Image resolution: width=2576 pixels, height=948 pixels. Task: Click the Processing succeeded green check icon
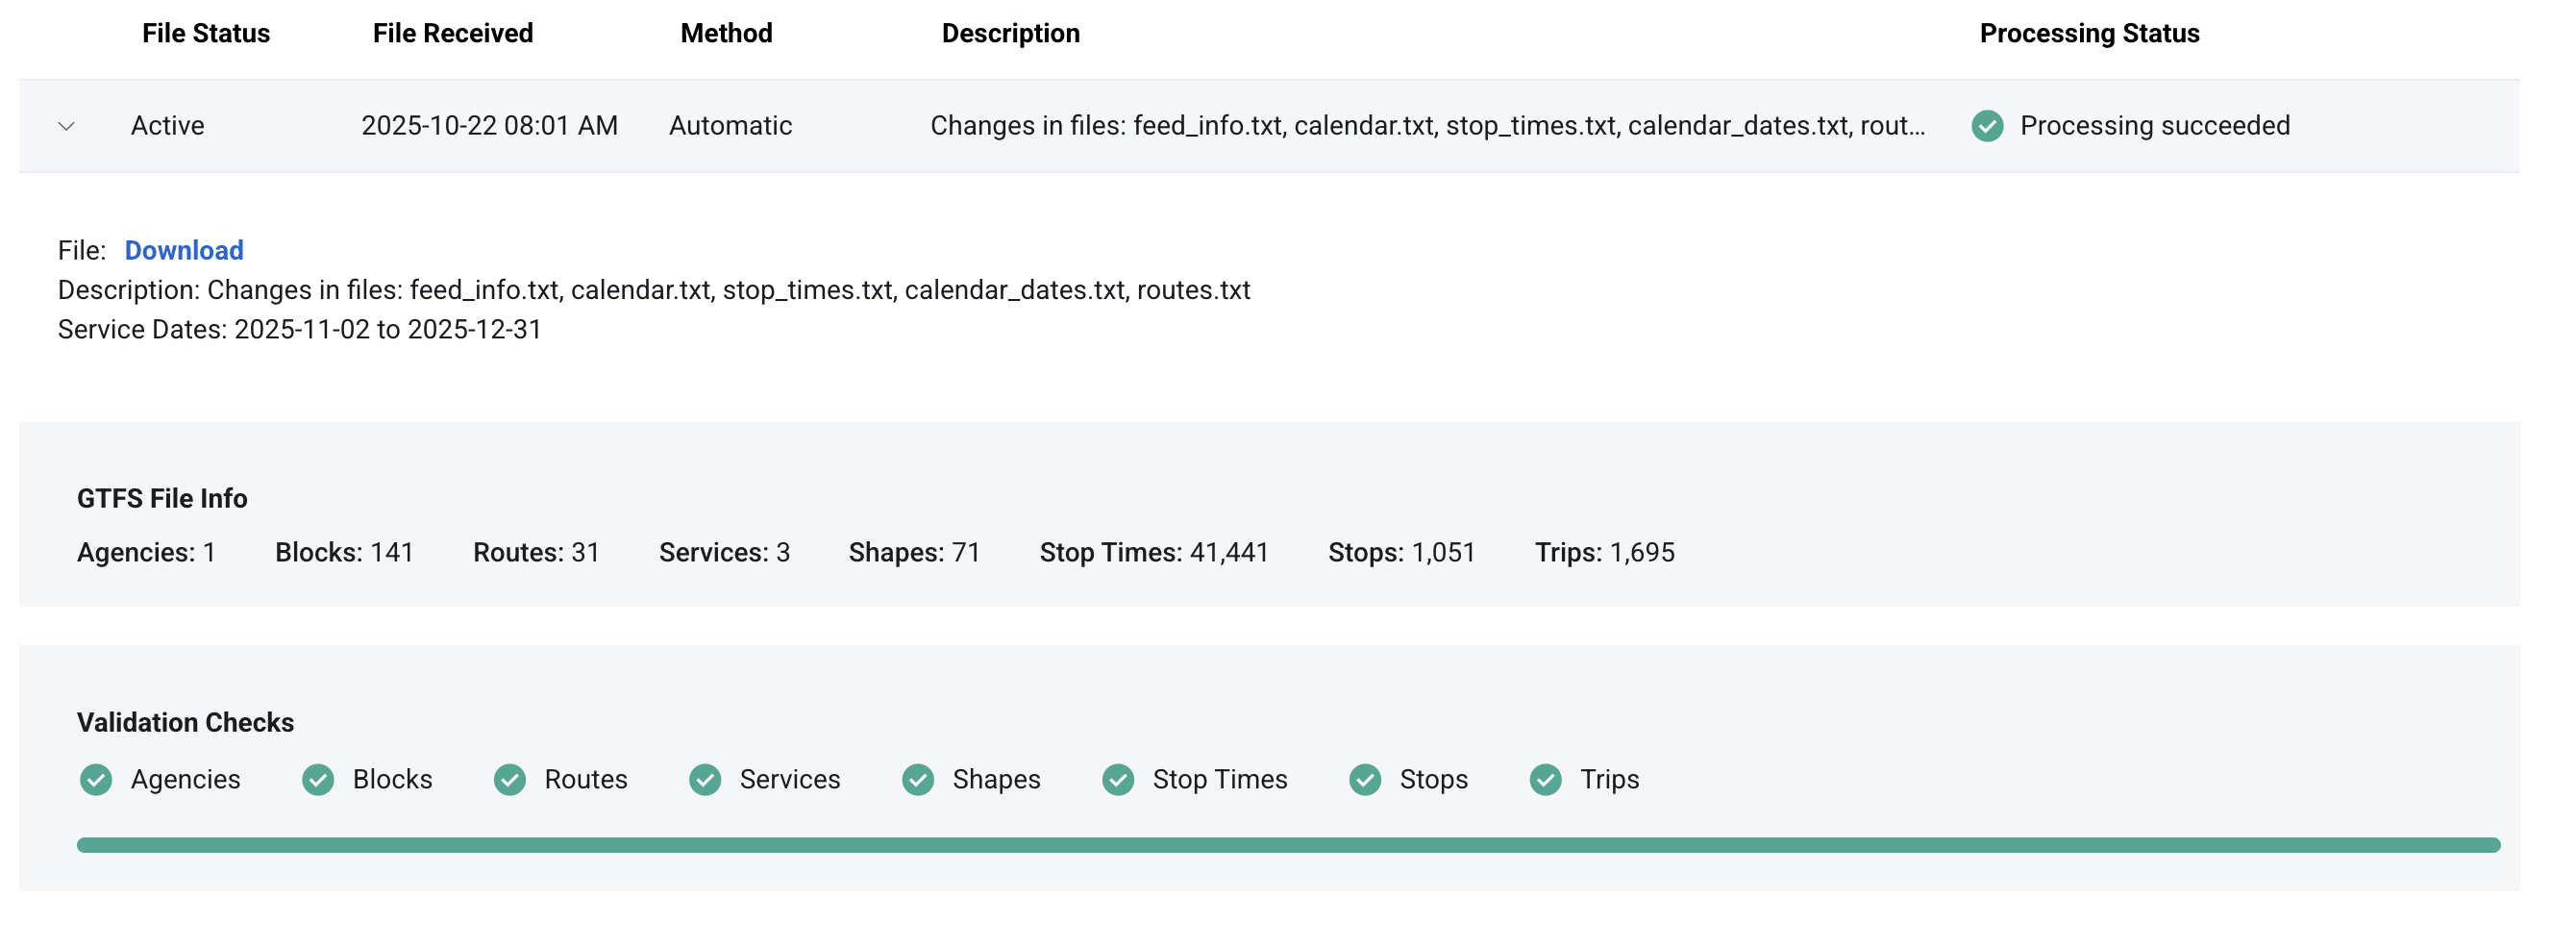(x=1986, y=126)
